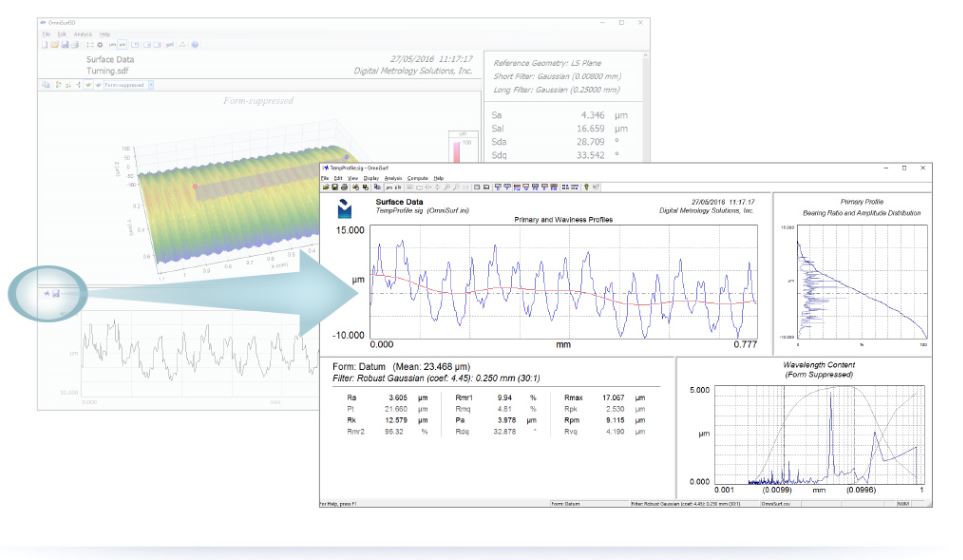Screen dimensions: 963x560
Task: Click the open folder icon in OmniSurf3D toolbar
Action: pyautogui.click(x=53, y=45)
